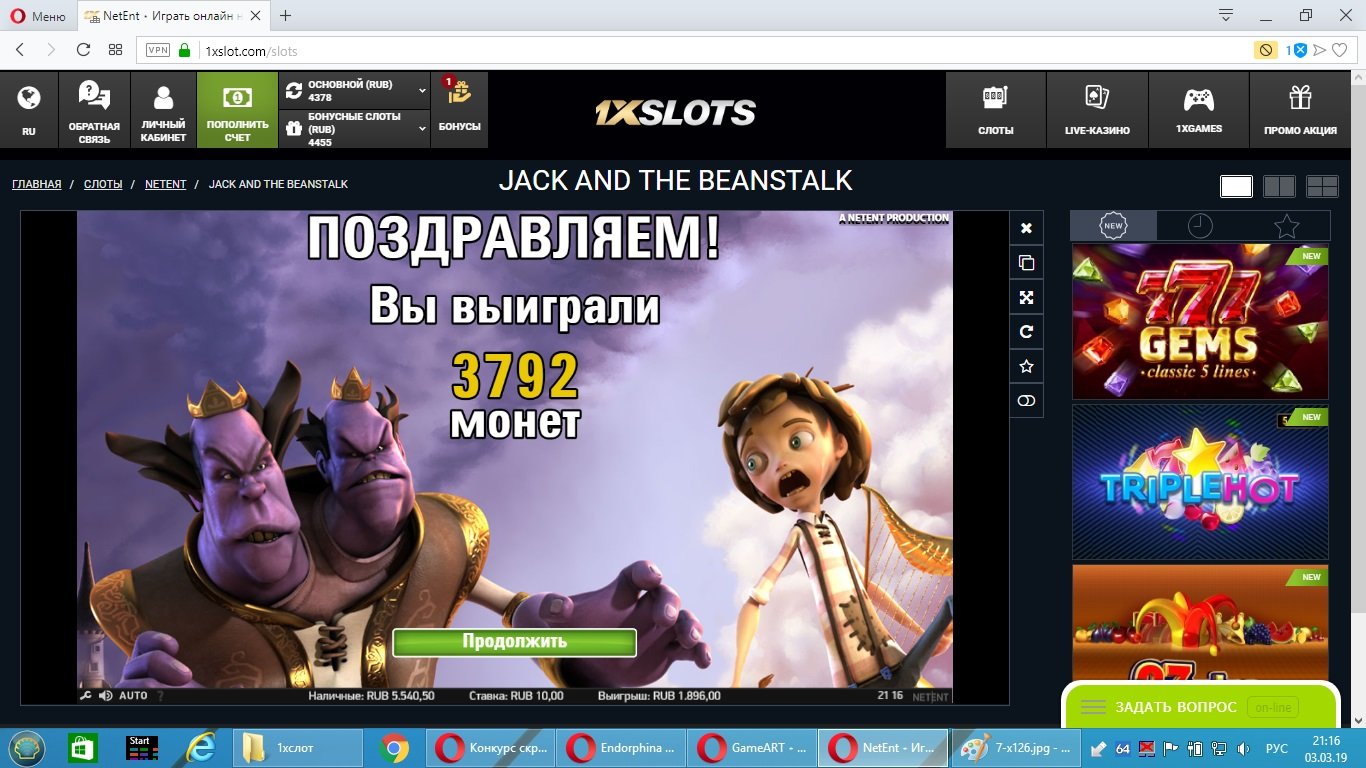Open game settings wrench icon
Screen dimensions: 1366x768
pyautogui.click(x=87, y=696)
